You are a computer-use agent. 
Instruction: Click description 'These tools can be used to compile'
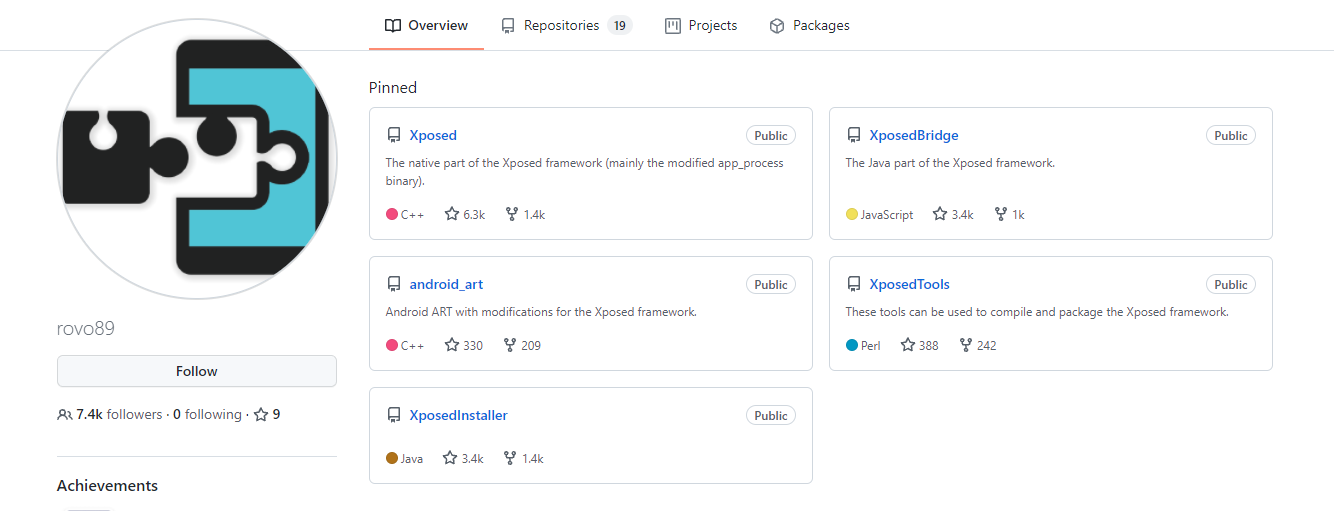click(x=1037, y=311)
